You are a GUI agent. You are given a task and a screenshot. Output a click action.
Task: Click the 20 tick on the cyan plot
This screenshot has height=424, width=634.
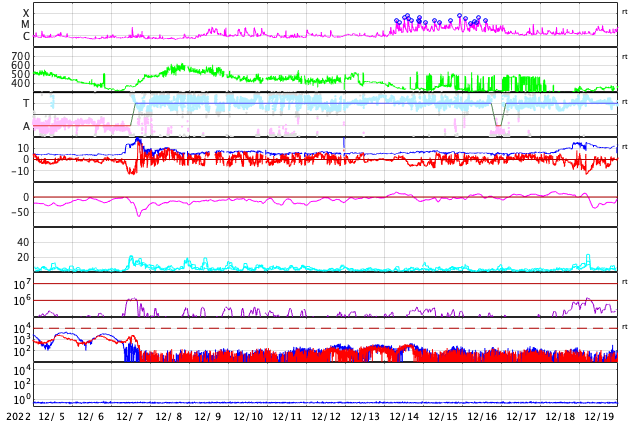[23, 257]
